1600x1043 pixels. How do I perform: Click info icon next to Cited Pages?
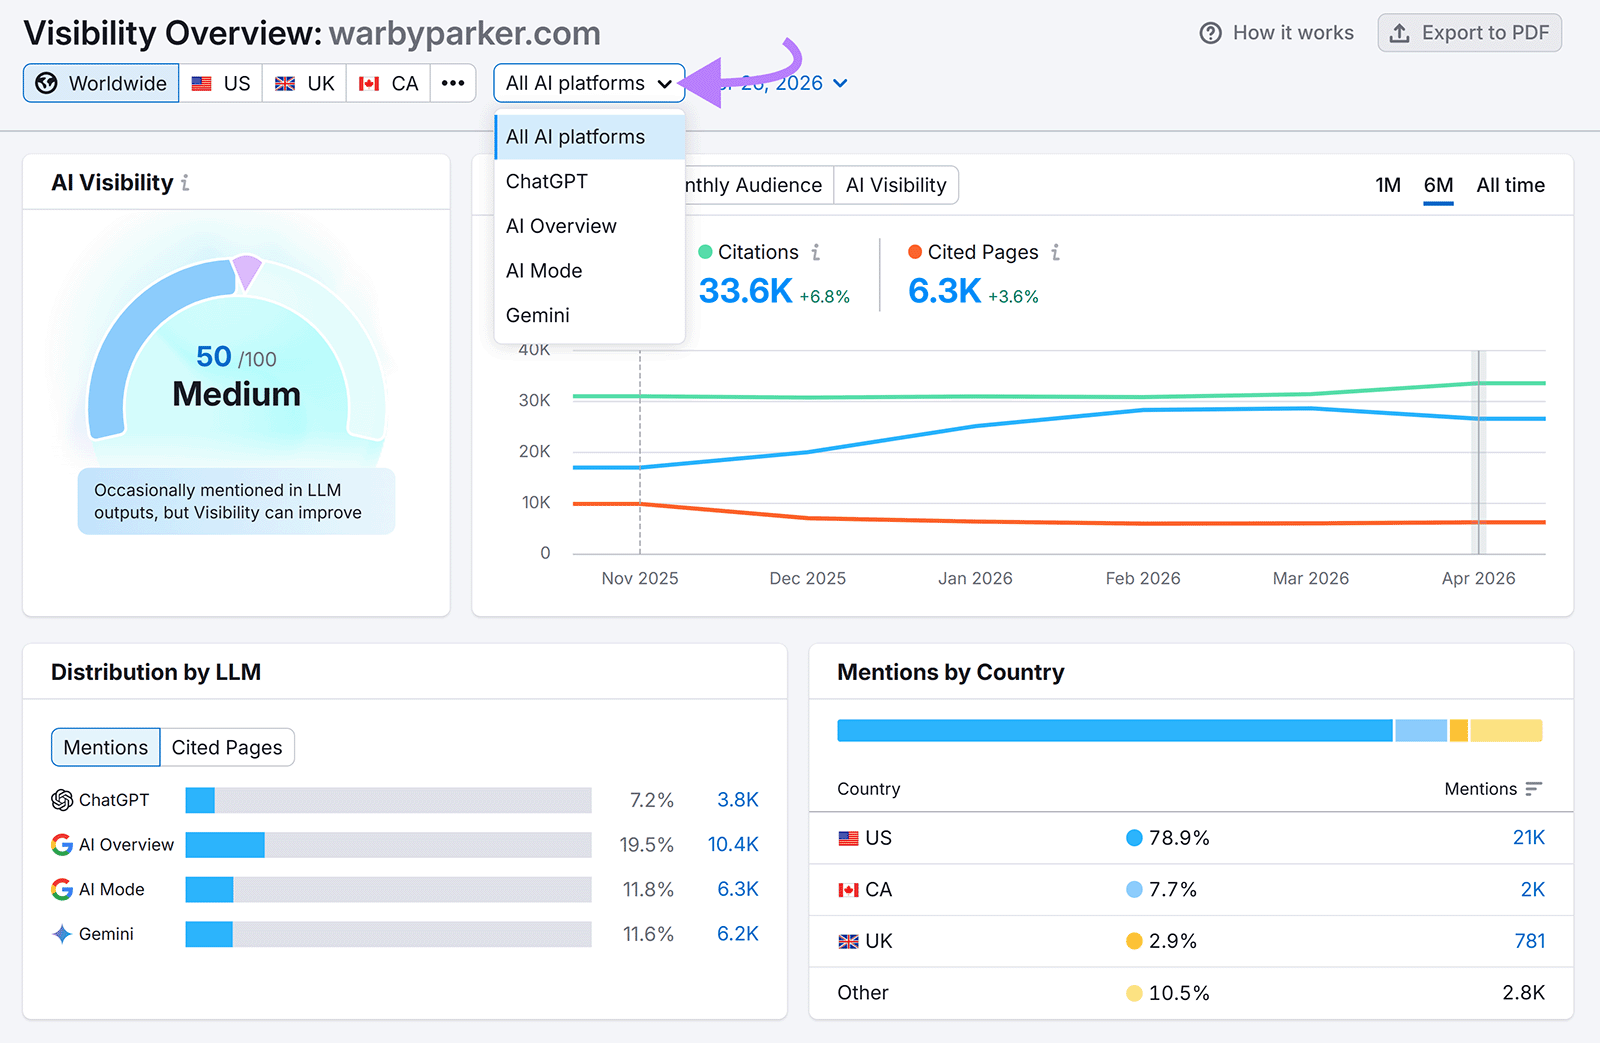tap(1055, 252)
